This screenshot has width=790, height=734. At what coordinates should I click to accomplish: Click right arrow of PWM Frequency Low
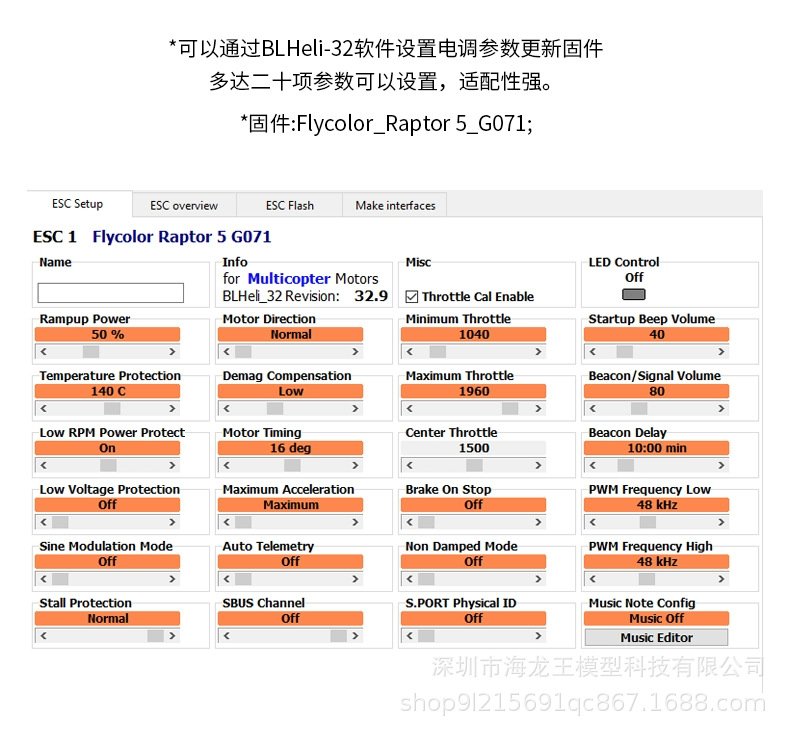(x=721, y=522)
